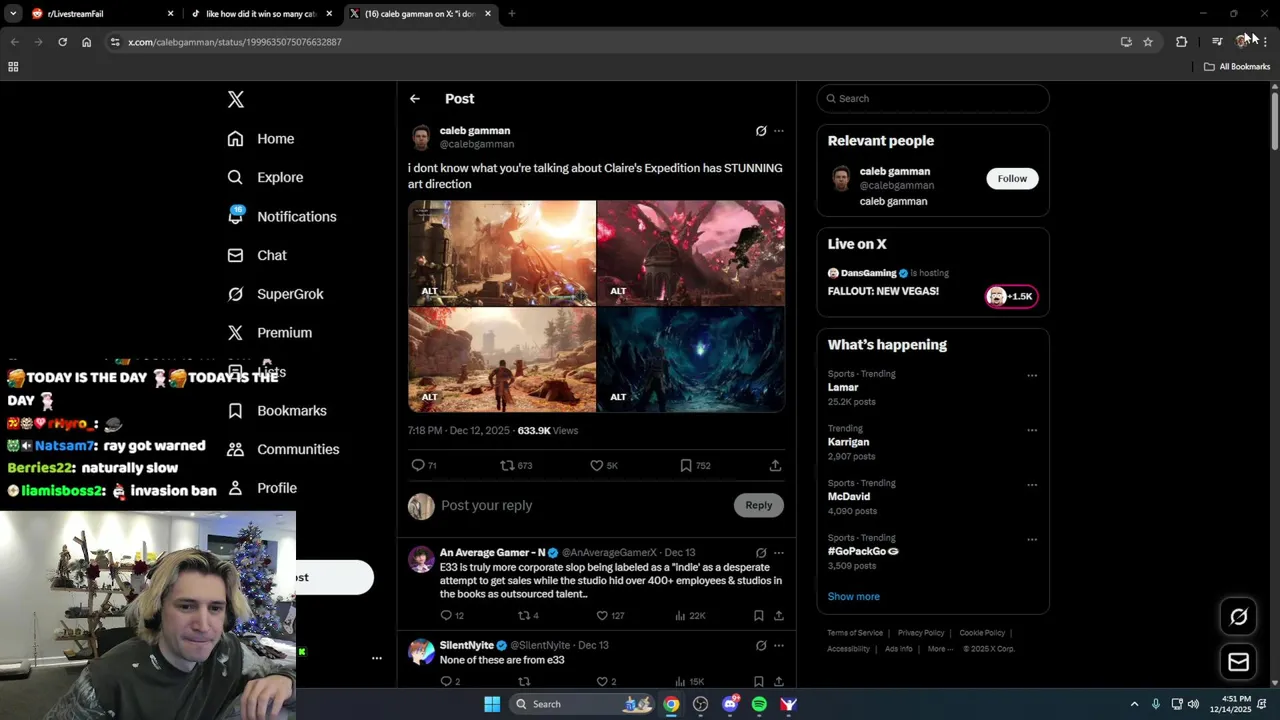Click the Reply button
The height and width of the screenshot is (720, 1280).
click(759, 506)
